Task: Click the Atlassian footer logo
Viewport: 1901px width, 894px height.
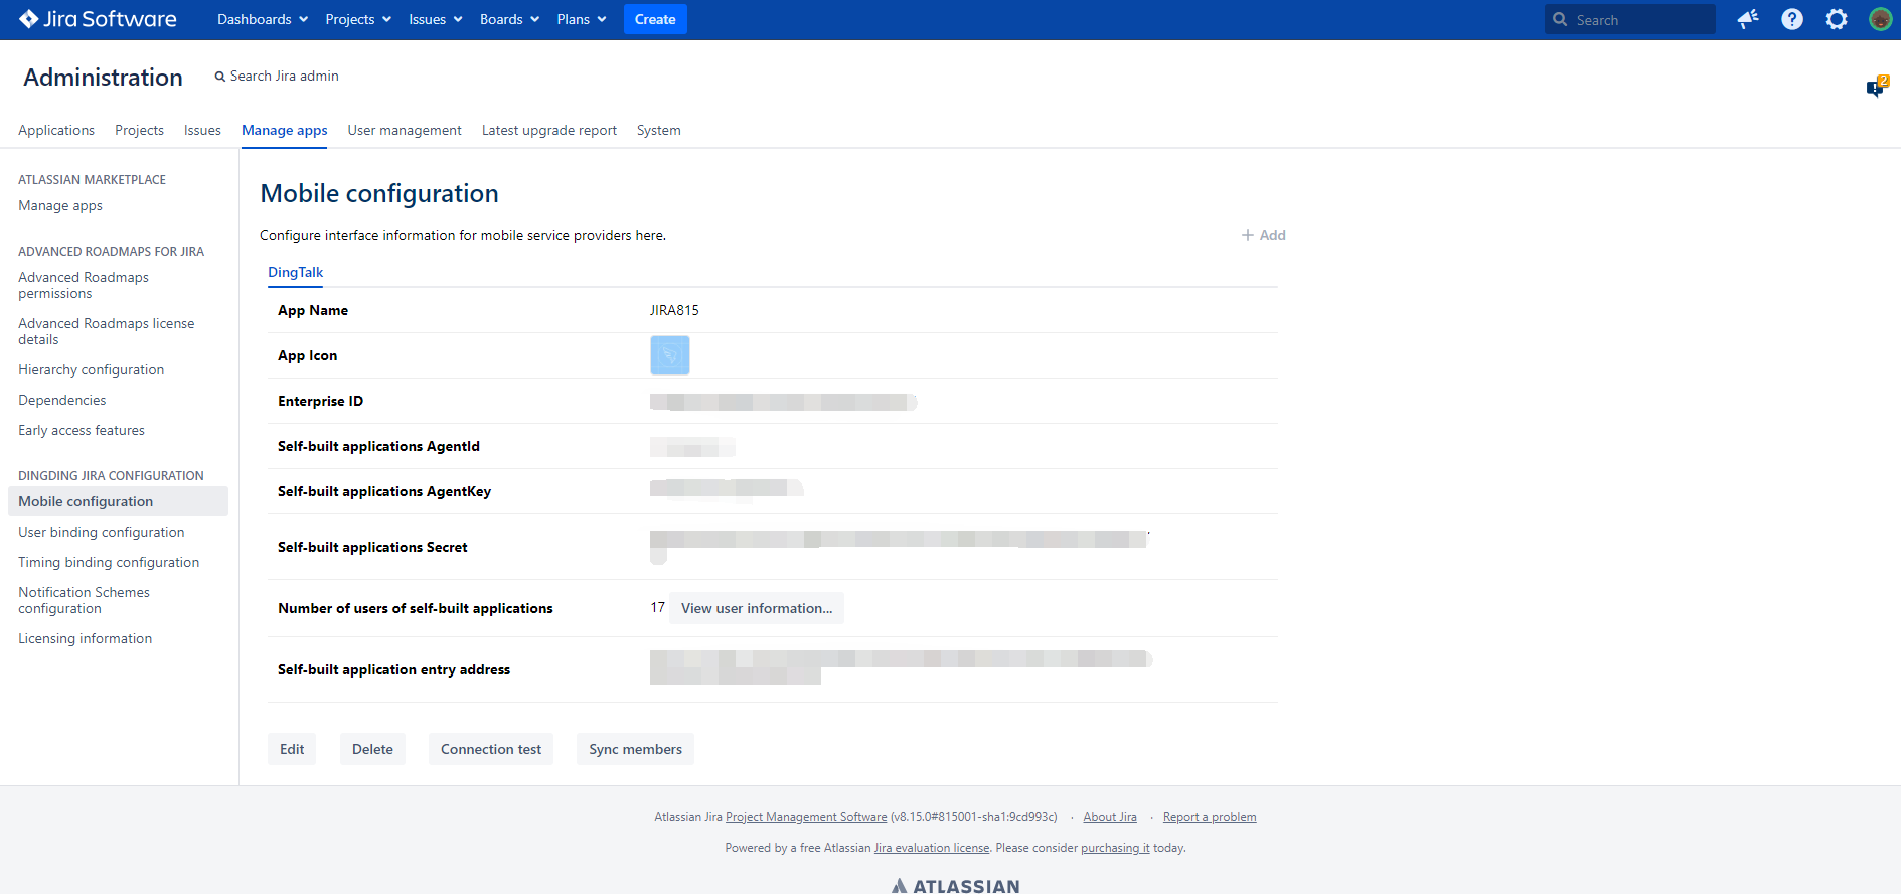Action: (x=955, y=886)
